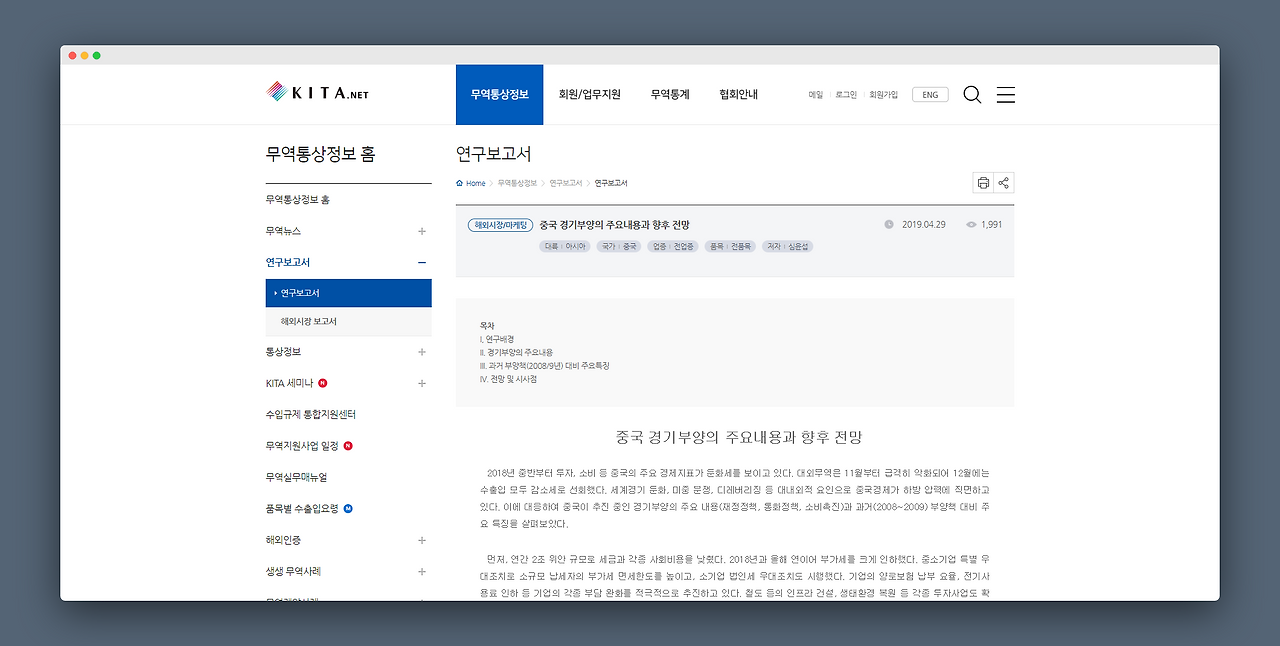
Task: Click the 저자 심윤섭 tag
Action: point(788,246)
